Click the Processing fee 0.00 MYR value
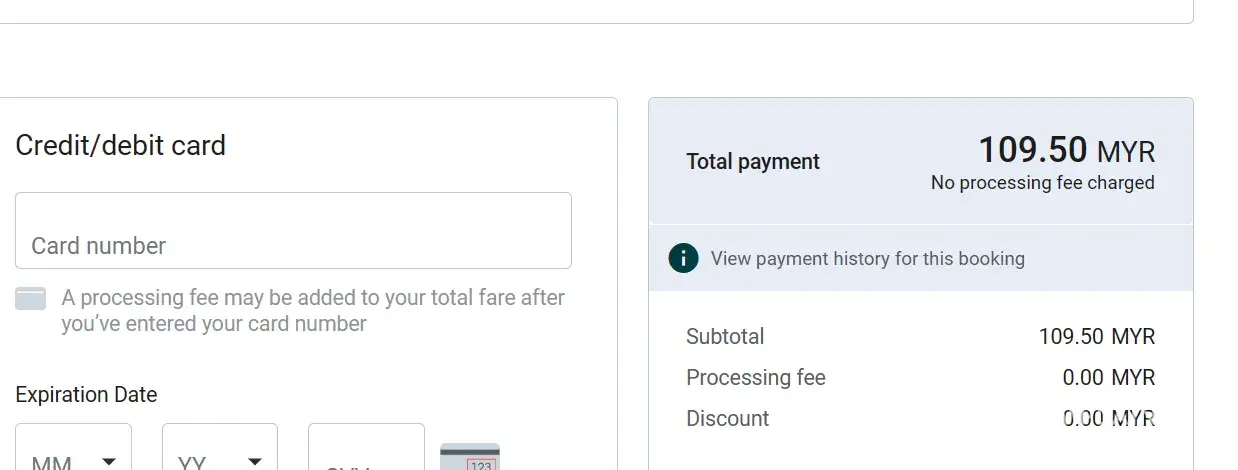This screenshot has height=470, width=1238. click(x=1108, y=378)
